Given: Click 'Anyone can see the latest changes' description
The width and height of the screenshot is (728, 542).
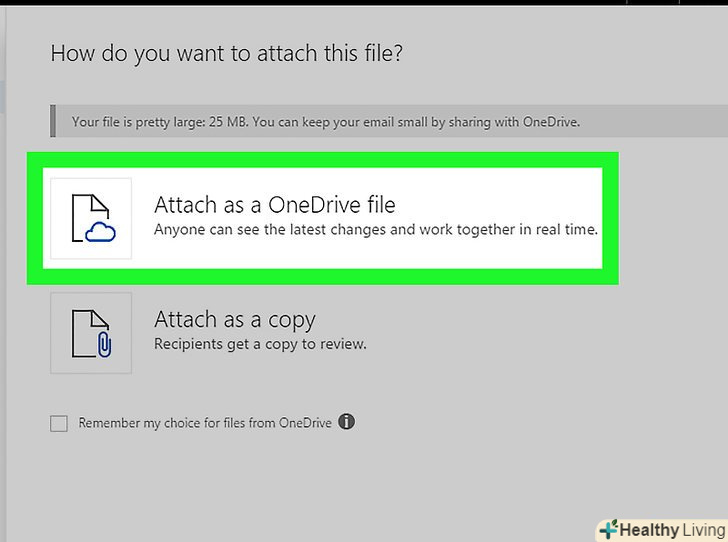Looking at the screenshot, I should pyautogui.click(x=375, y=230).
